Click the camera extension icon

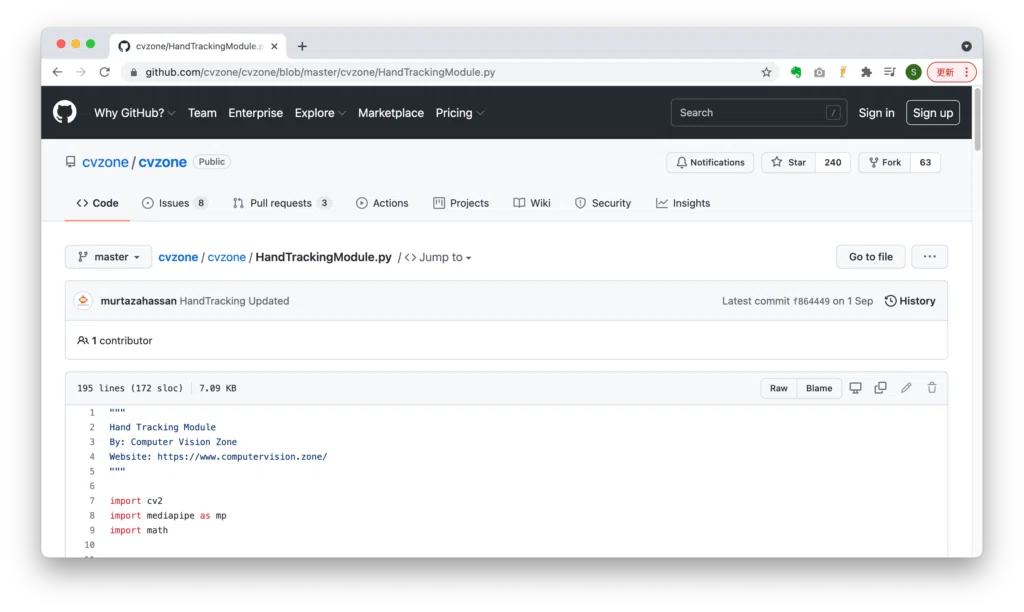819,72
